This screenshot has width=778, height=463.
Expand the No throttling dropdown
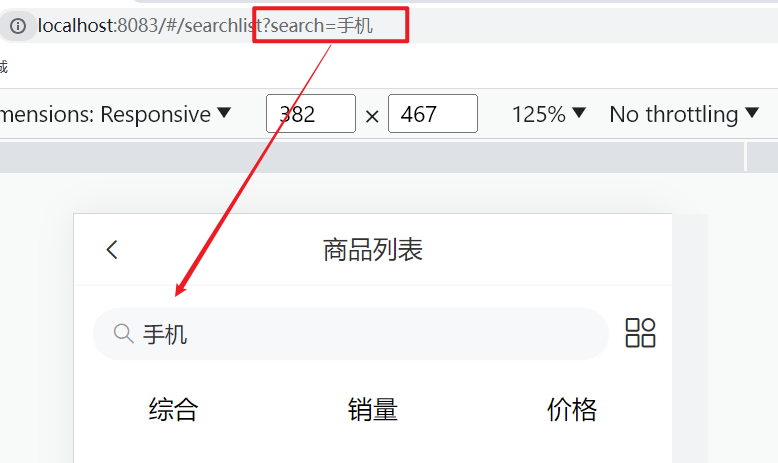[683, 114]
